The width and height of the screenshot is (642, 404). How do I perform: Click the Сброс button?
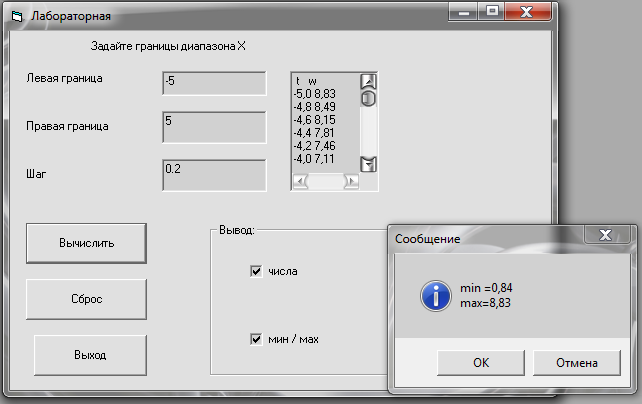point(86,299)
